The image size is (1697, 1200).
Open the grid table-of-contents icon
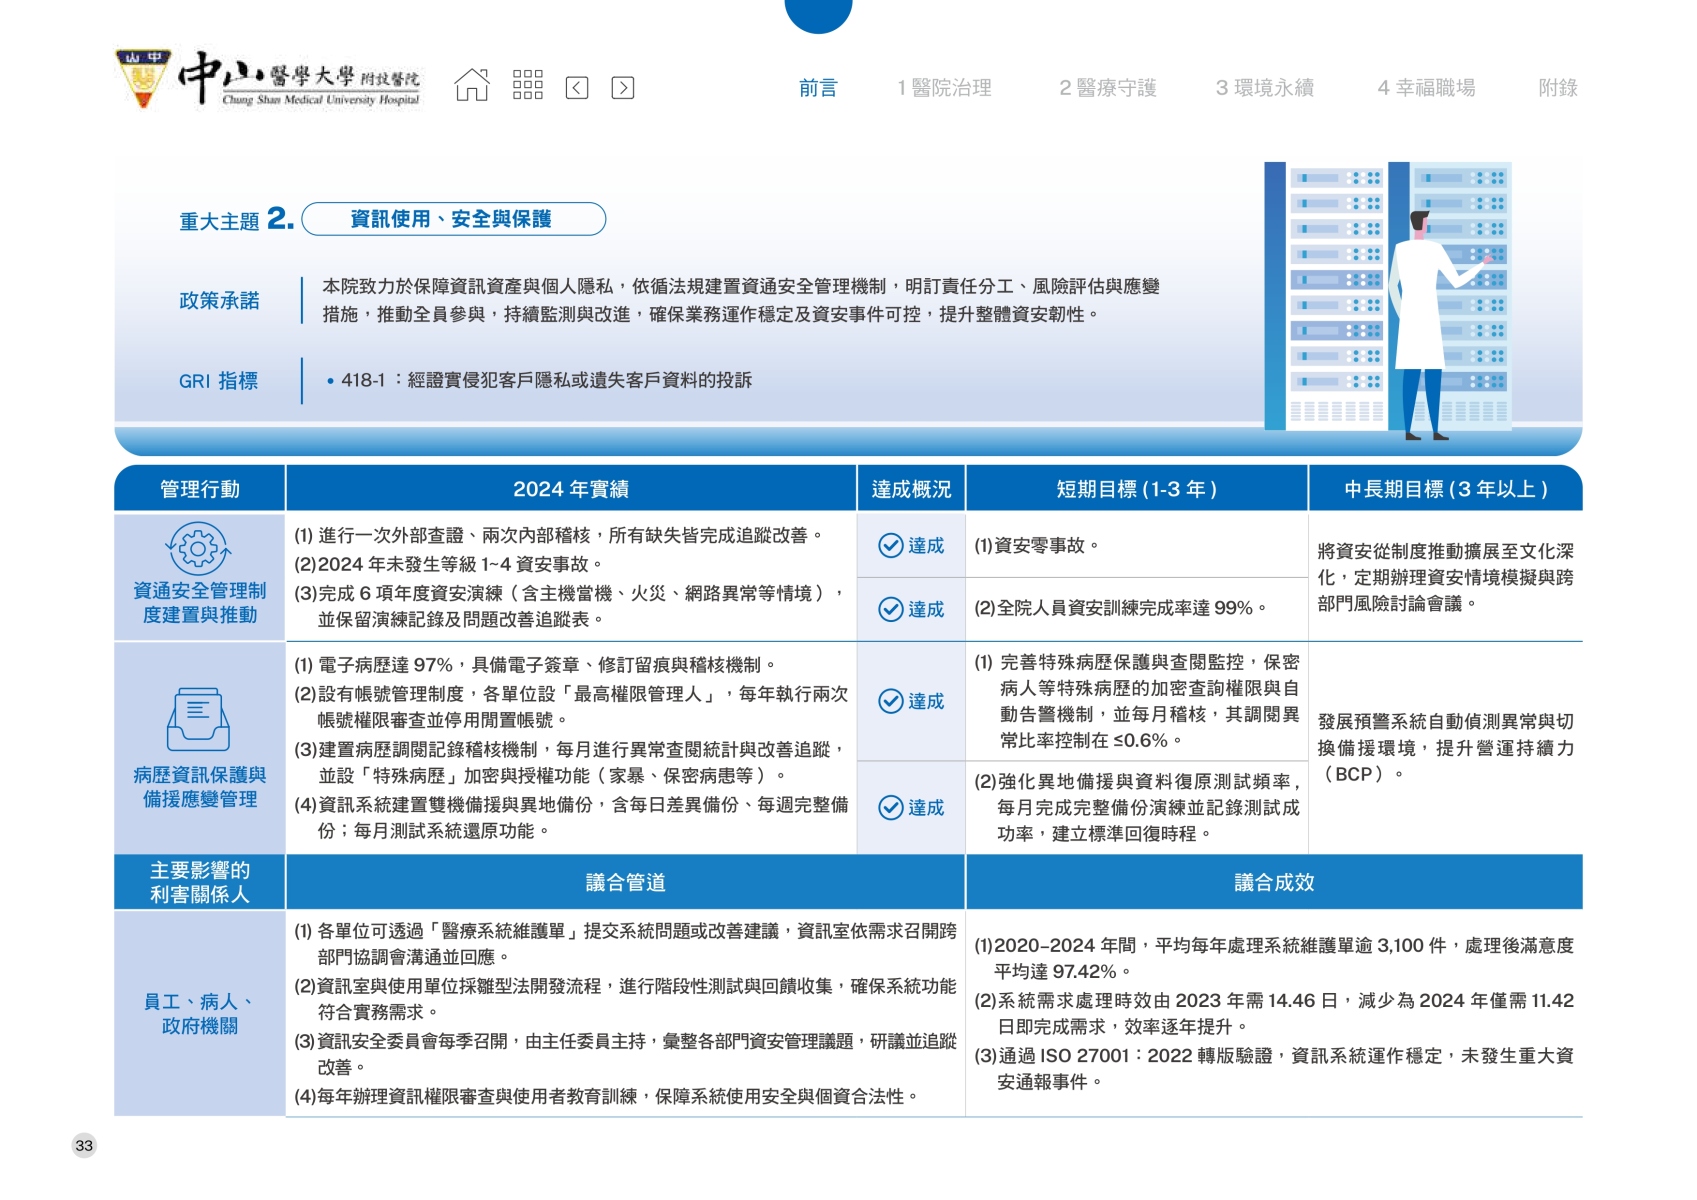pos(527,86)
